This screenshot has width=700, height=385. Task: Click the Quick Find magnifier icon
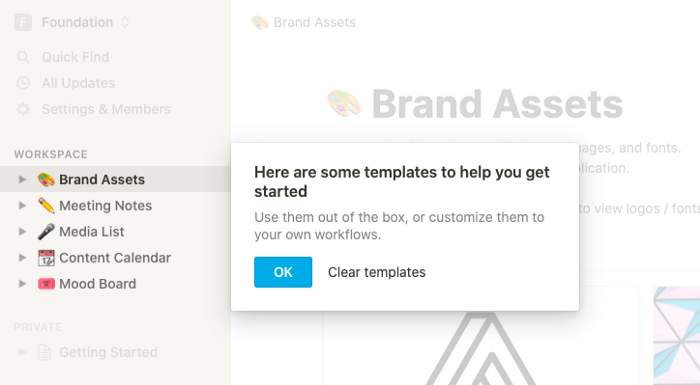pos(23,57)
